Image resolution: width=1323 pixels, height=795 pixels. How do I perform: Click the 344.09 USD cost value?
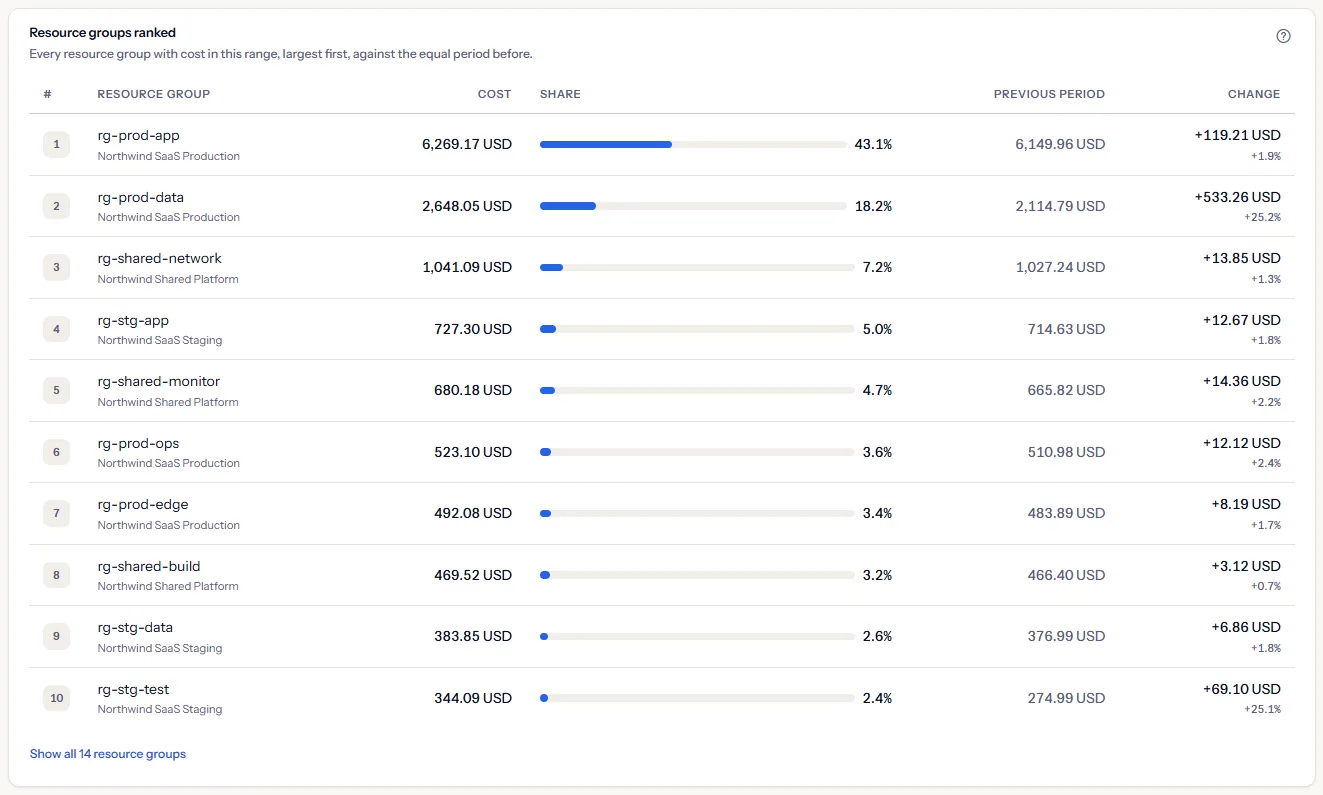[x=473, y=698]
